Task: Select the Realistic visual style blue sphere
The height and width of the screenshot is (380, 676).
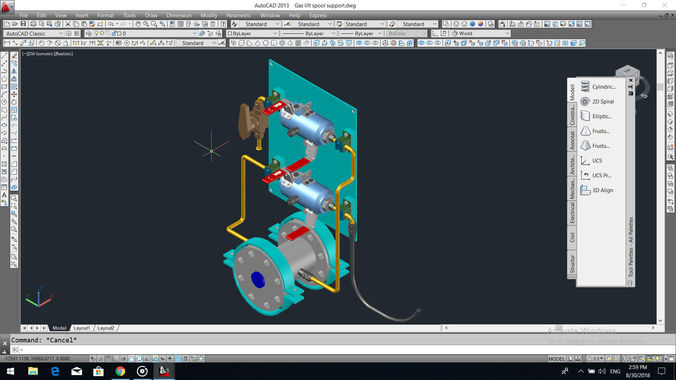Action: tap(473, 24)
